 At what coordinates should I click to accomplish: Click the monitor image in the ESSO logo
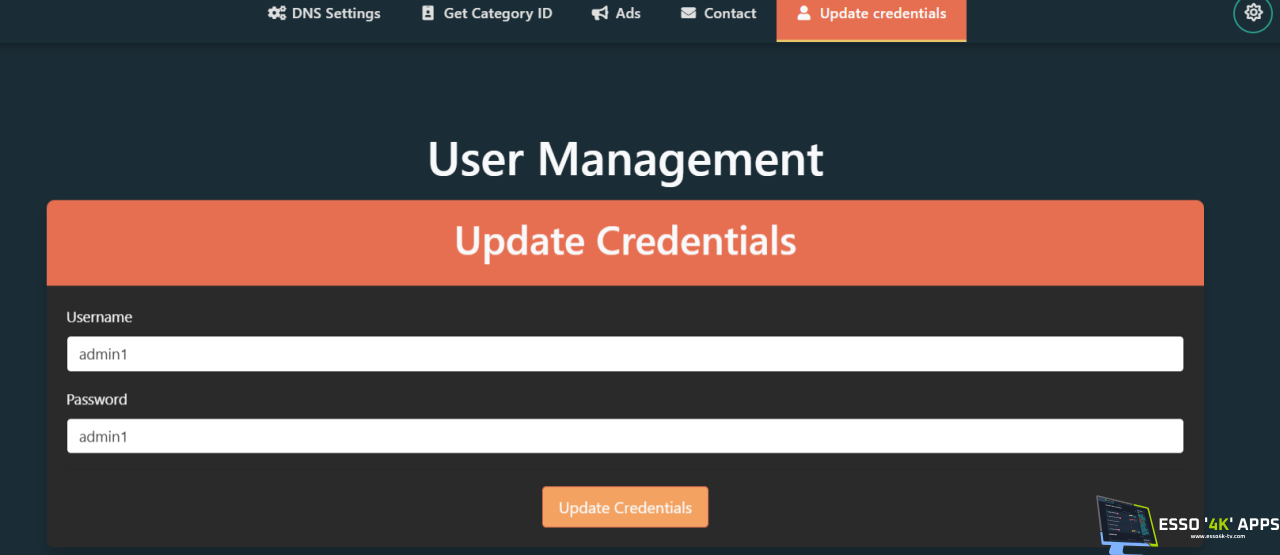click(x=1125, y=521)
